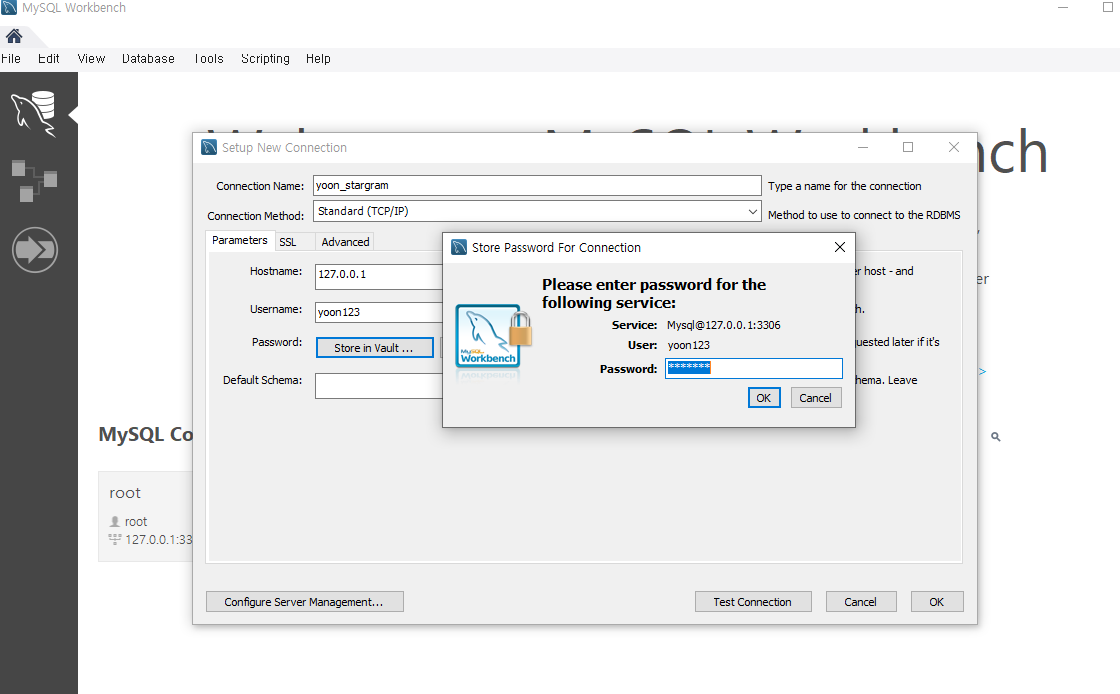Click Configure Server Management button
Image resolution: width=1120 pixels, height=694 pixels.
coord(304,602)
